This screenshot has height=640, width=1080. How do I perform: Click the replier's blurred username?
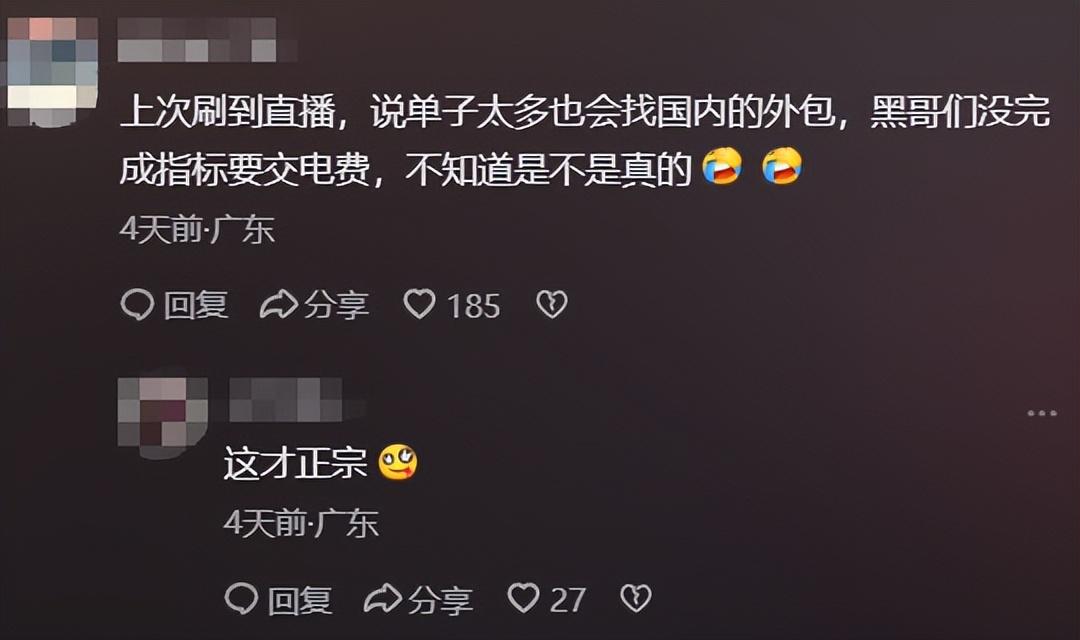[x=296, y=400]
